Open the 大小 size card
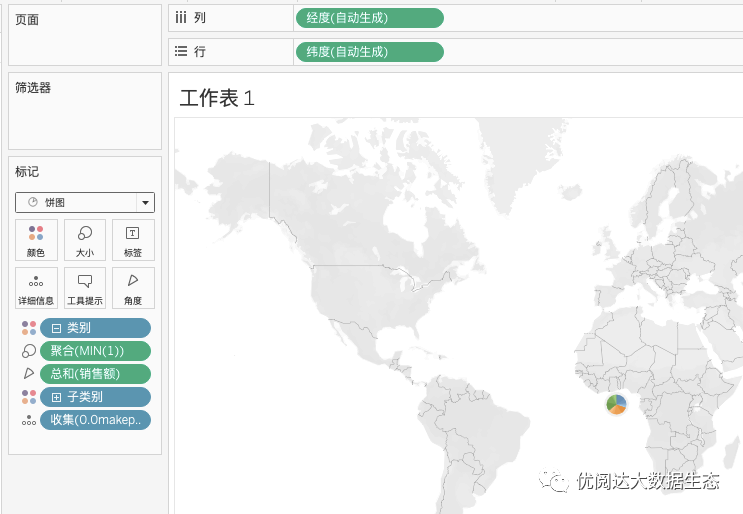This screenshot has height=514, width=743. click(85, 240)
